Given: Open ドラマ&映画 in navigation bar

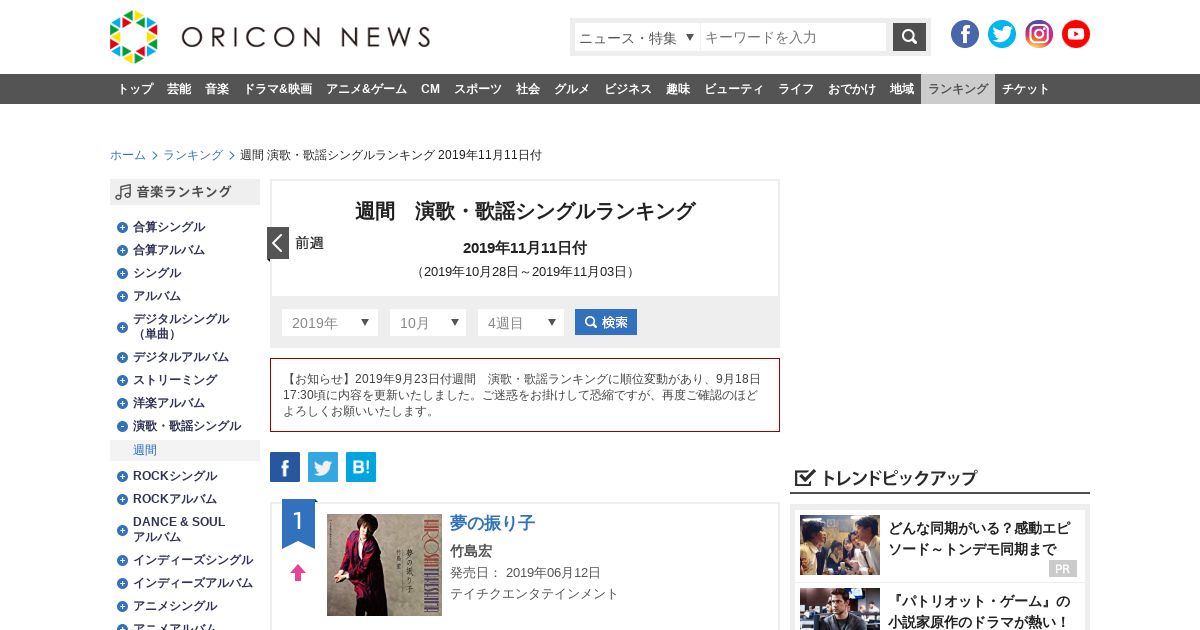Looking at the screenshot, I should pos(277,89).
